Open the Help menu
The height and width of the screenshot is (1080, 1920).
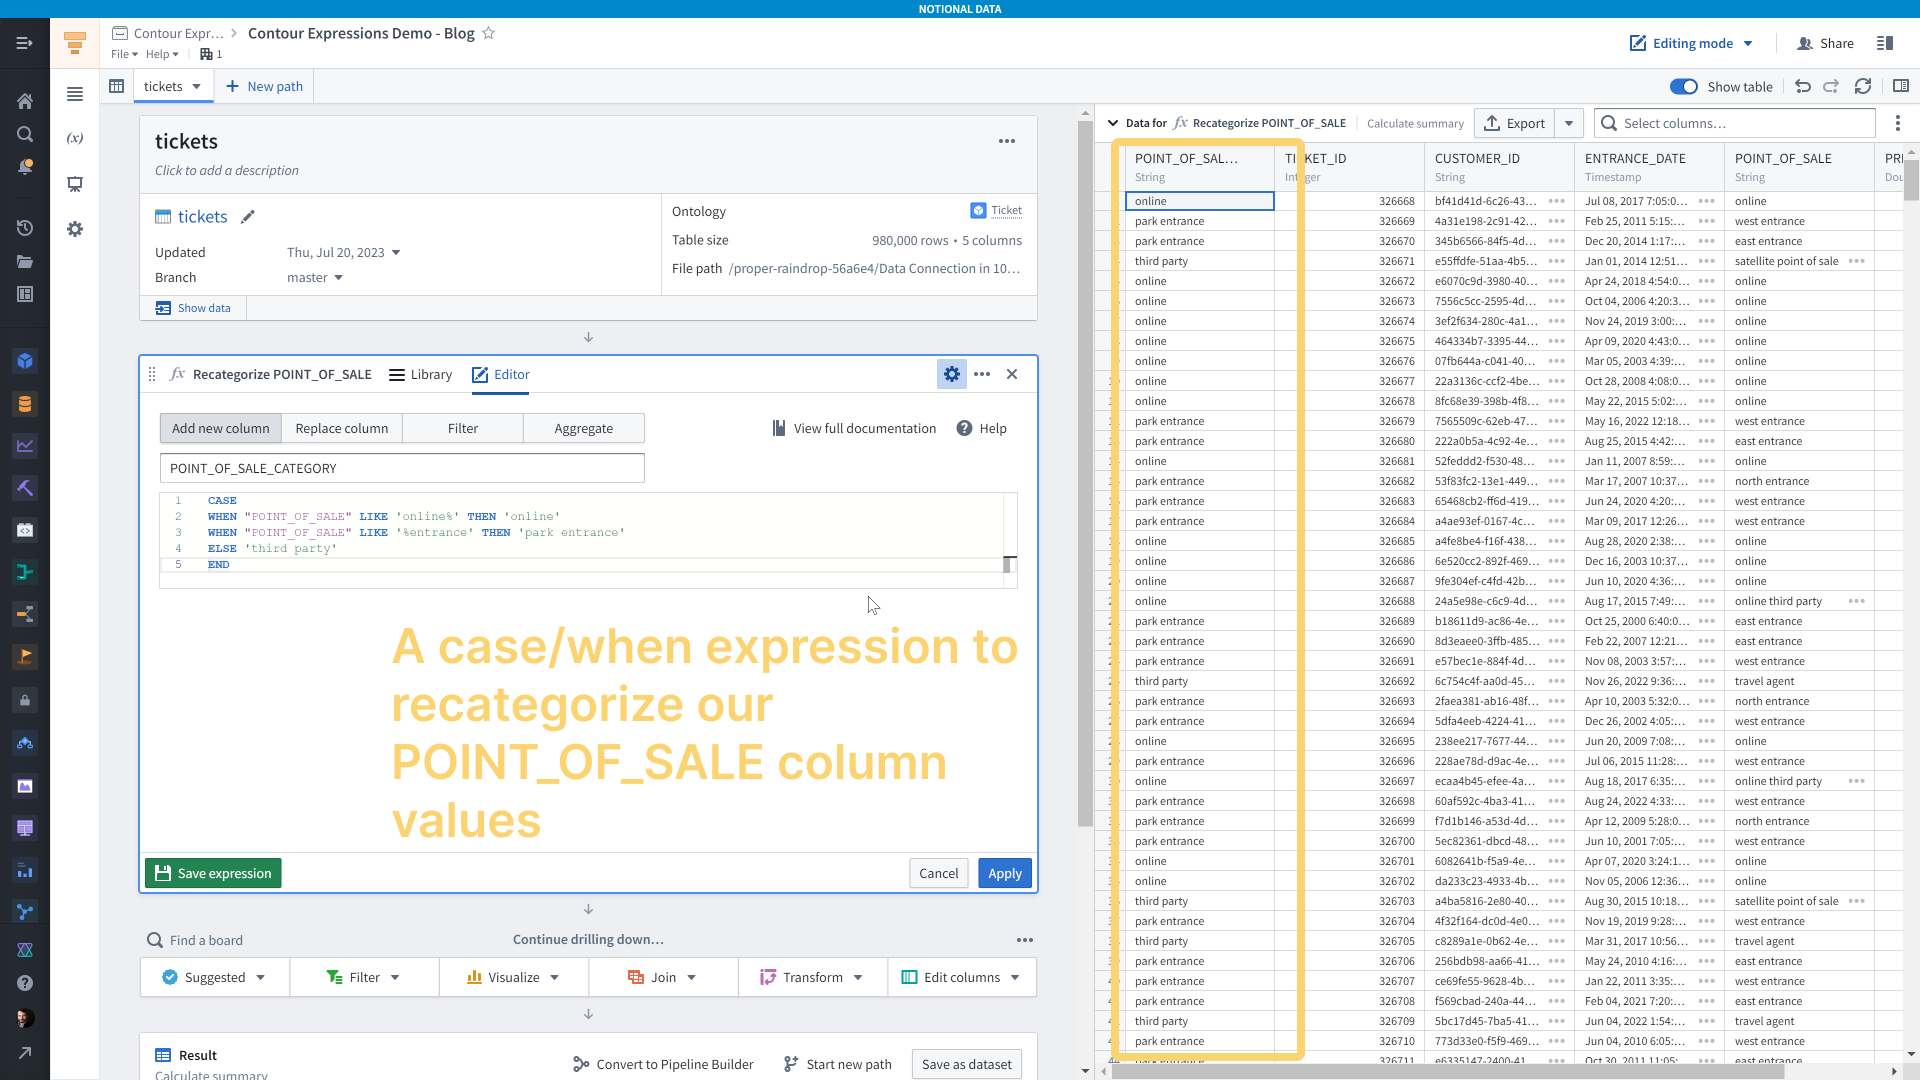162,54
